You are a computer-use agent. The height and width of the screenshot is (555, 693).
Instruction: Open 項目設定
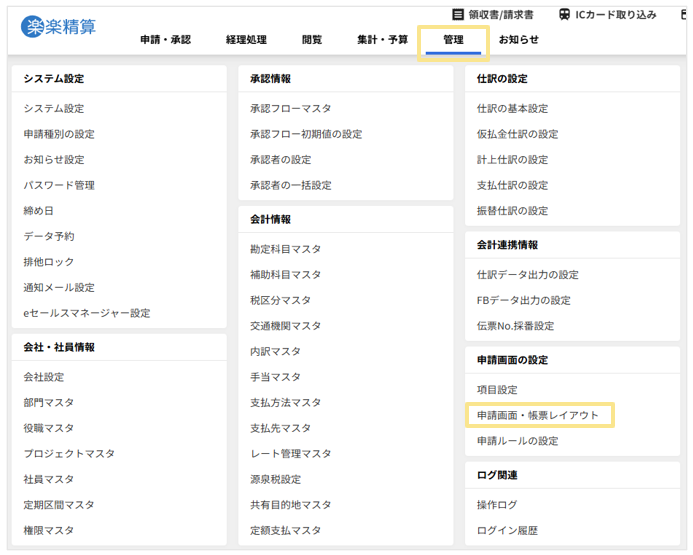click(x=497, y=390)
